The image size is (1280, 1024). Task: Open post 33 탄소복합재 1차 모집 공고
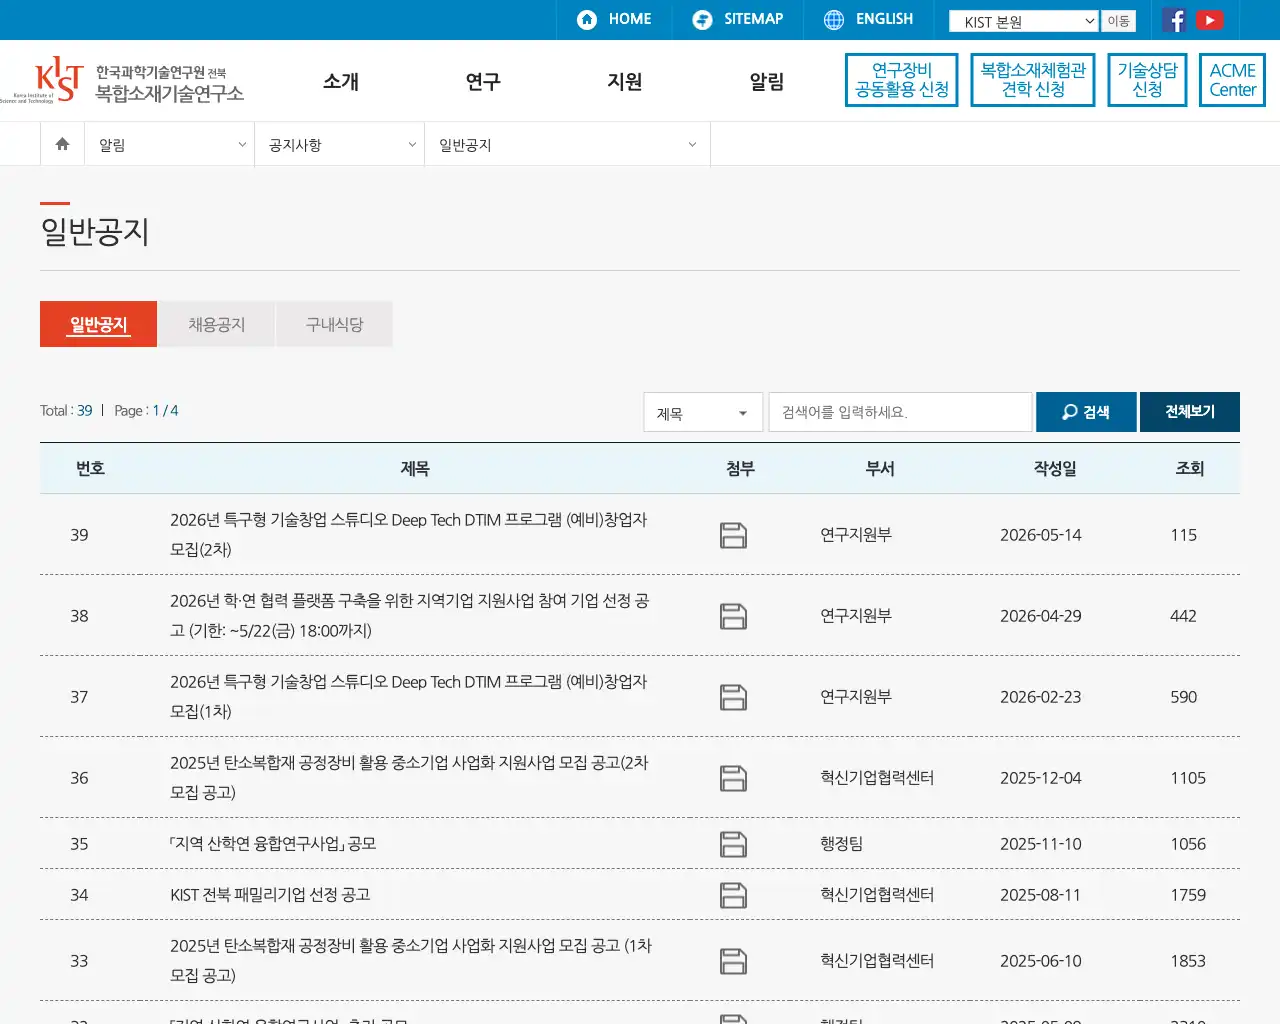tap(411, 961)
